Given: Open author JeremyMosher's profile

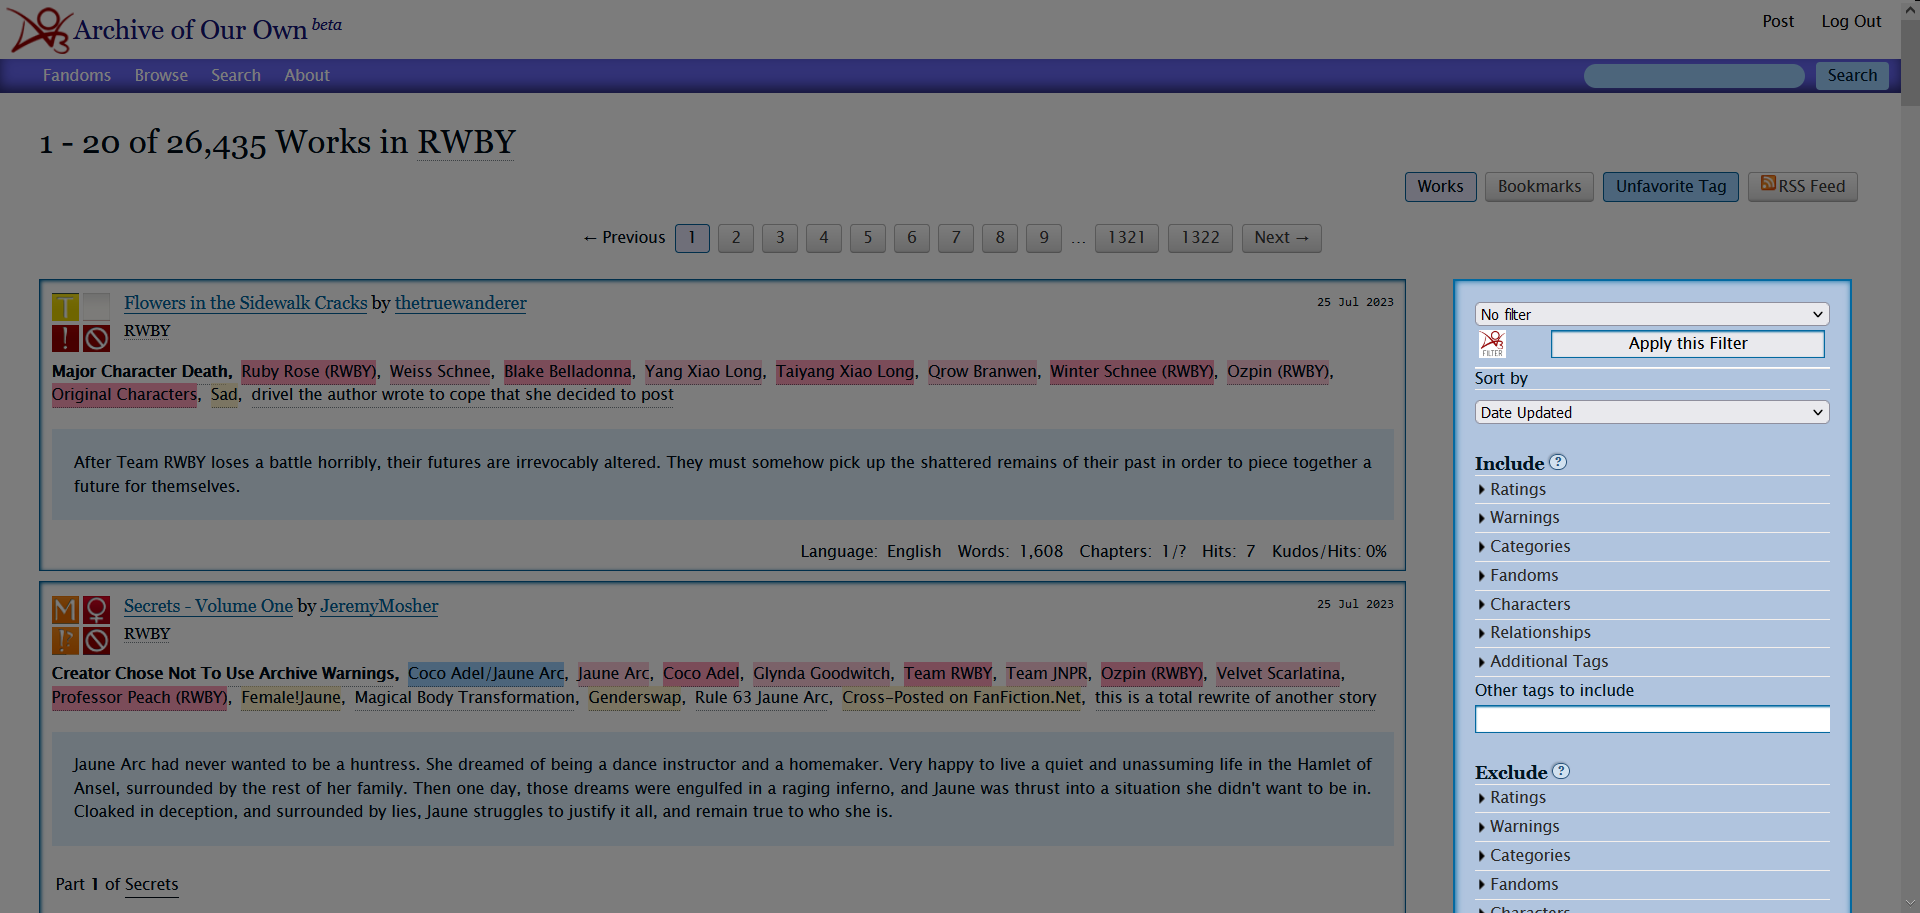Looking at the screenshot, I should pos(379,606).
